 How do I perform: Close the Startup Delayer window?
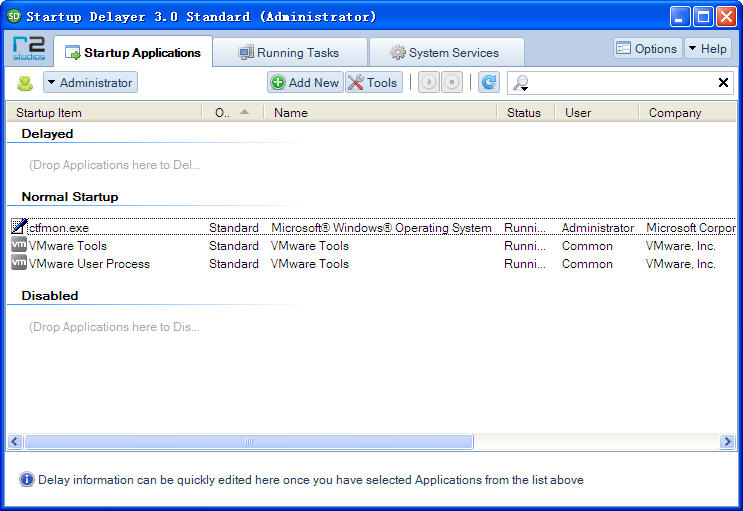point(726,17)
